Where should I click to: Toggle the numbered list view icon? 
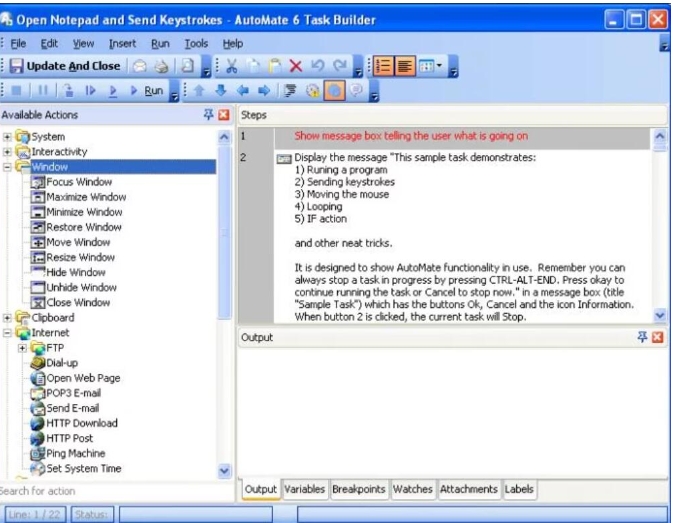pyautogui.click(x=383, y=66)
